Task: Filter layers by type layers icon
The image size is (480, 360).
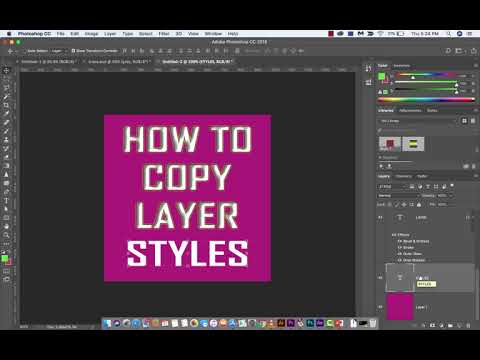Action: 428,186
